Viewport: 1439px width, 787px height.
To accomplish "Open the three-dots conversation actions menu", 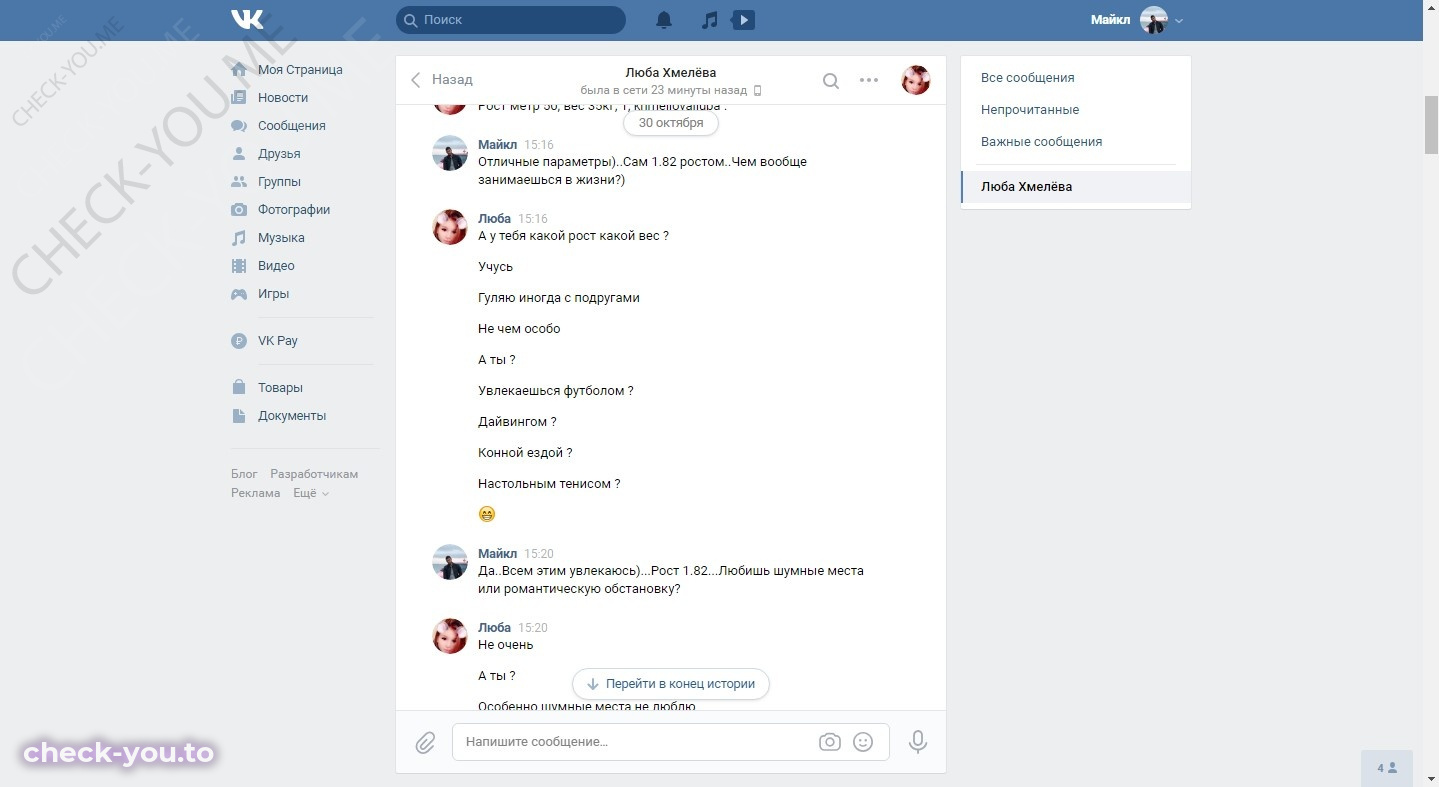I will click(869, 81).
